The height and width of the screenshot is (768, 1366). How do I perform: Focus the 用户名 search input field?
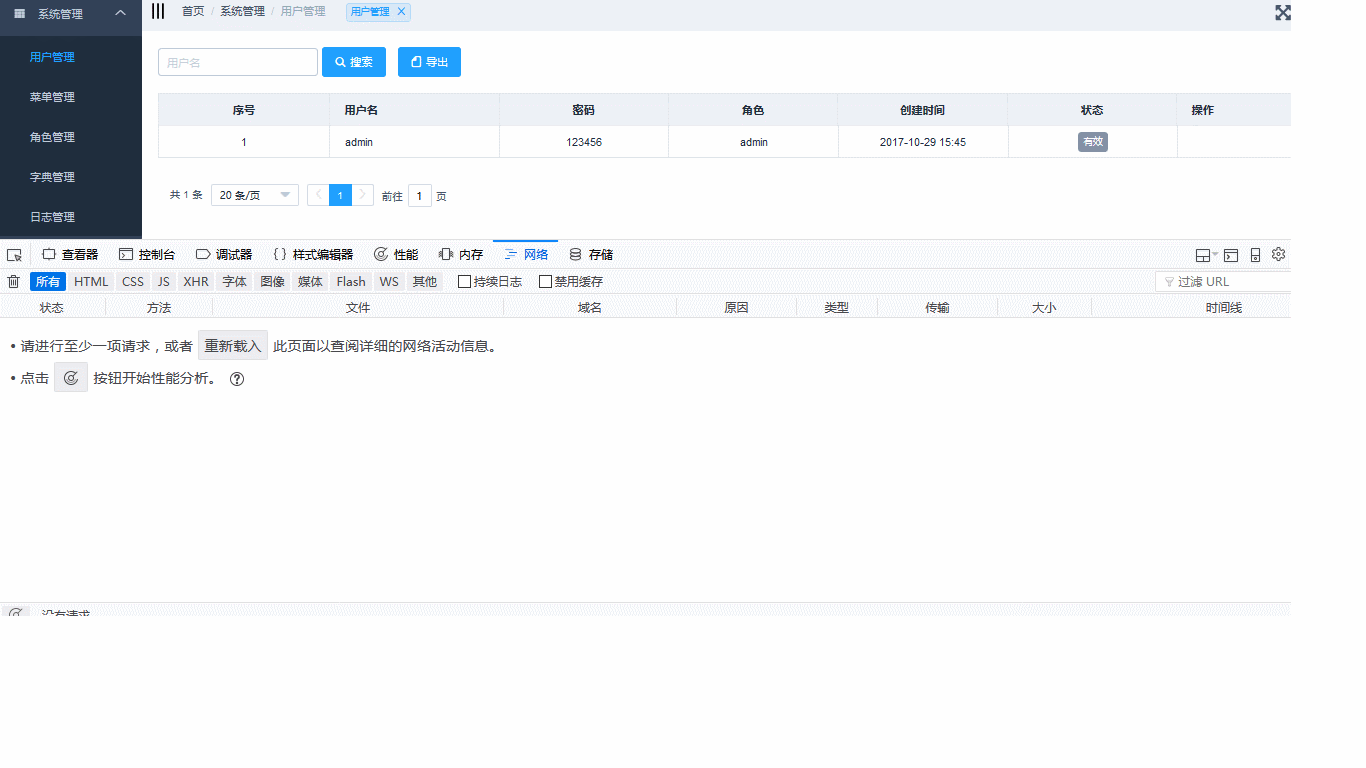tap(238, 62)
